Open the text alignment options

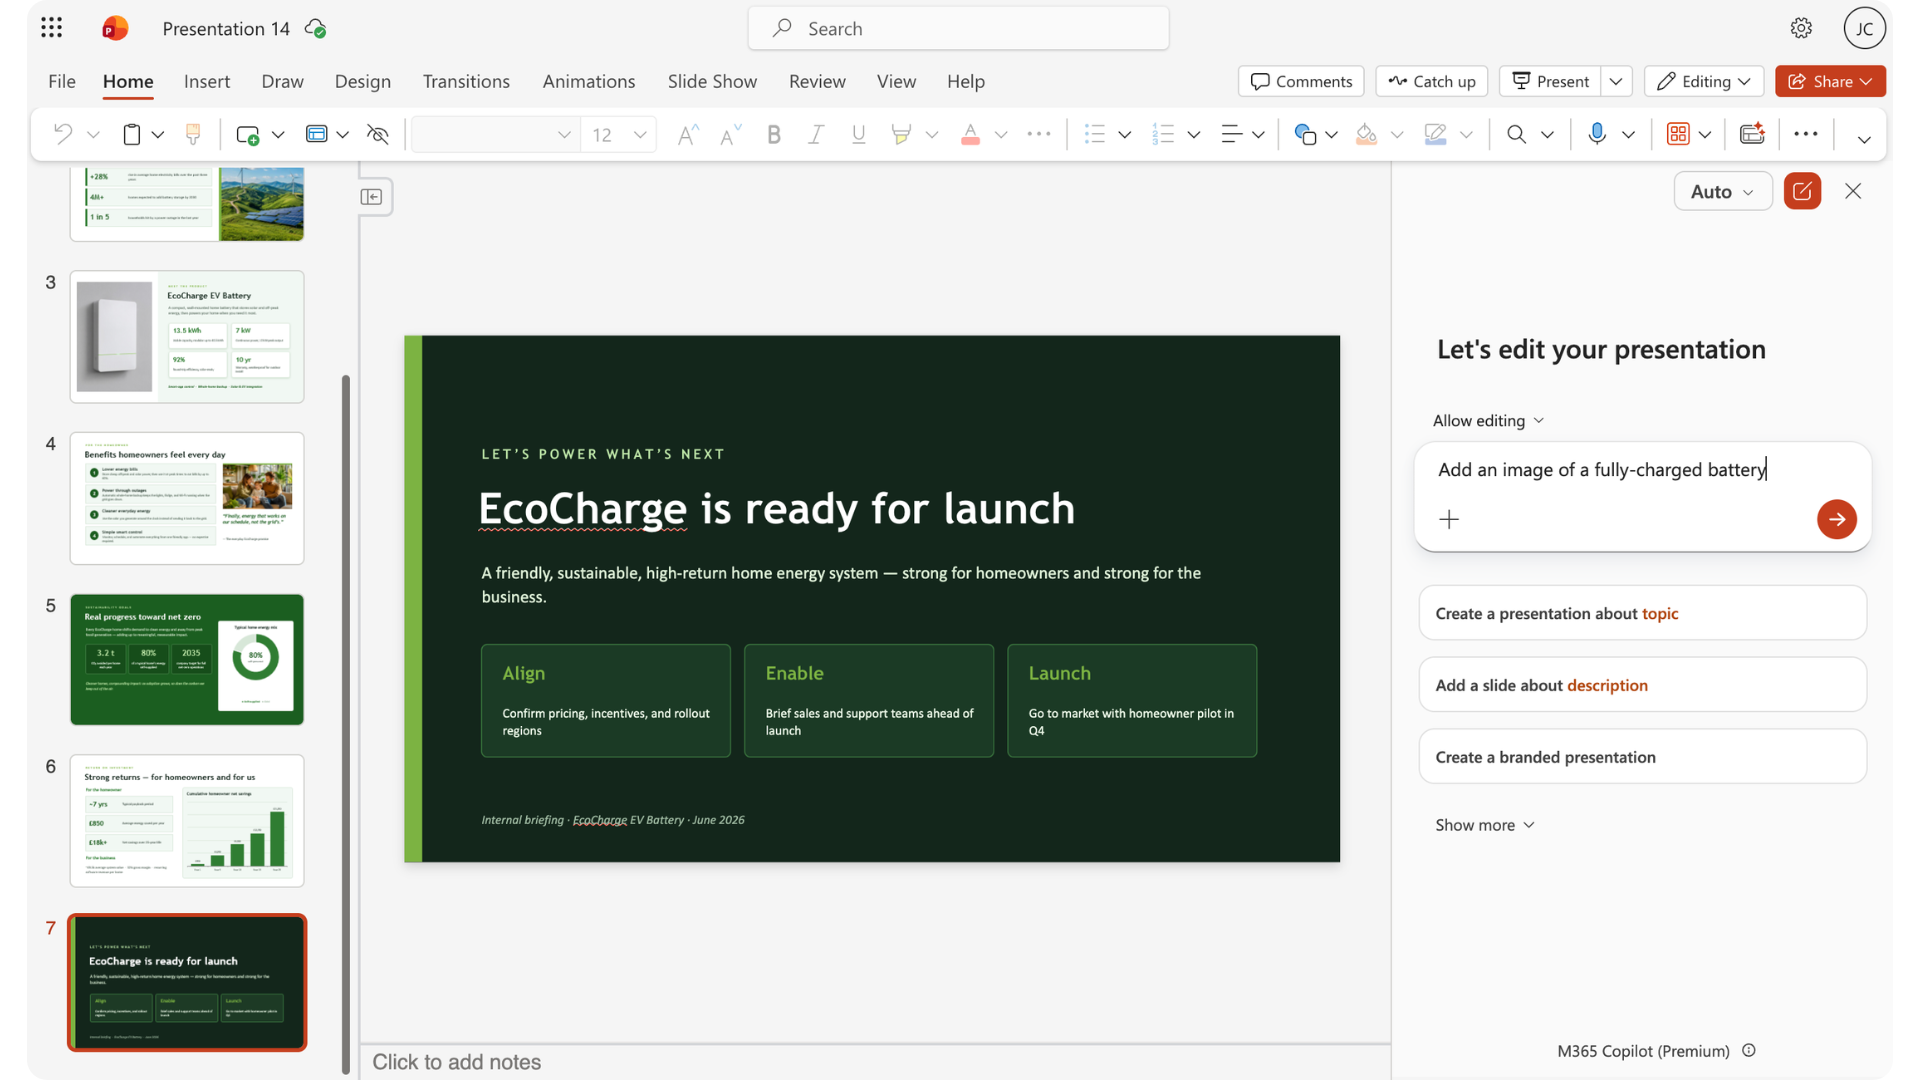(x=1231, y=134)
